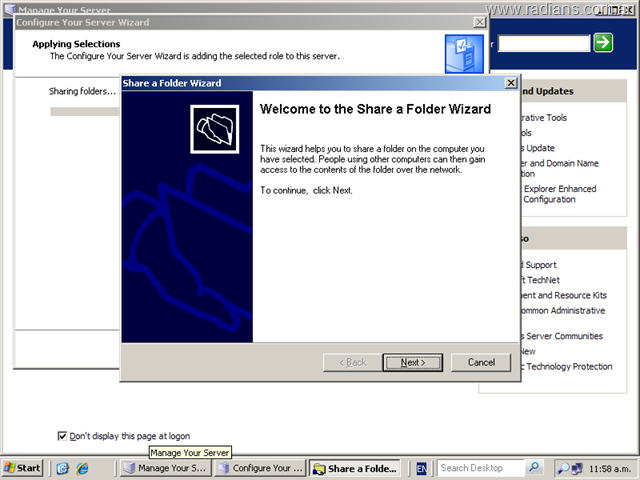The width and height of the screenshot is (640, 480).
Task: Click Next in Share a Folder Wizard
Action: click(x=413, y=362)
